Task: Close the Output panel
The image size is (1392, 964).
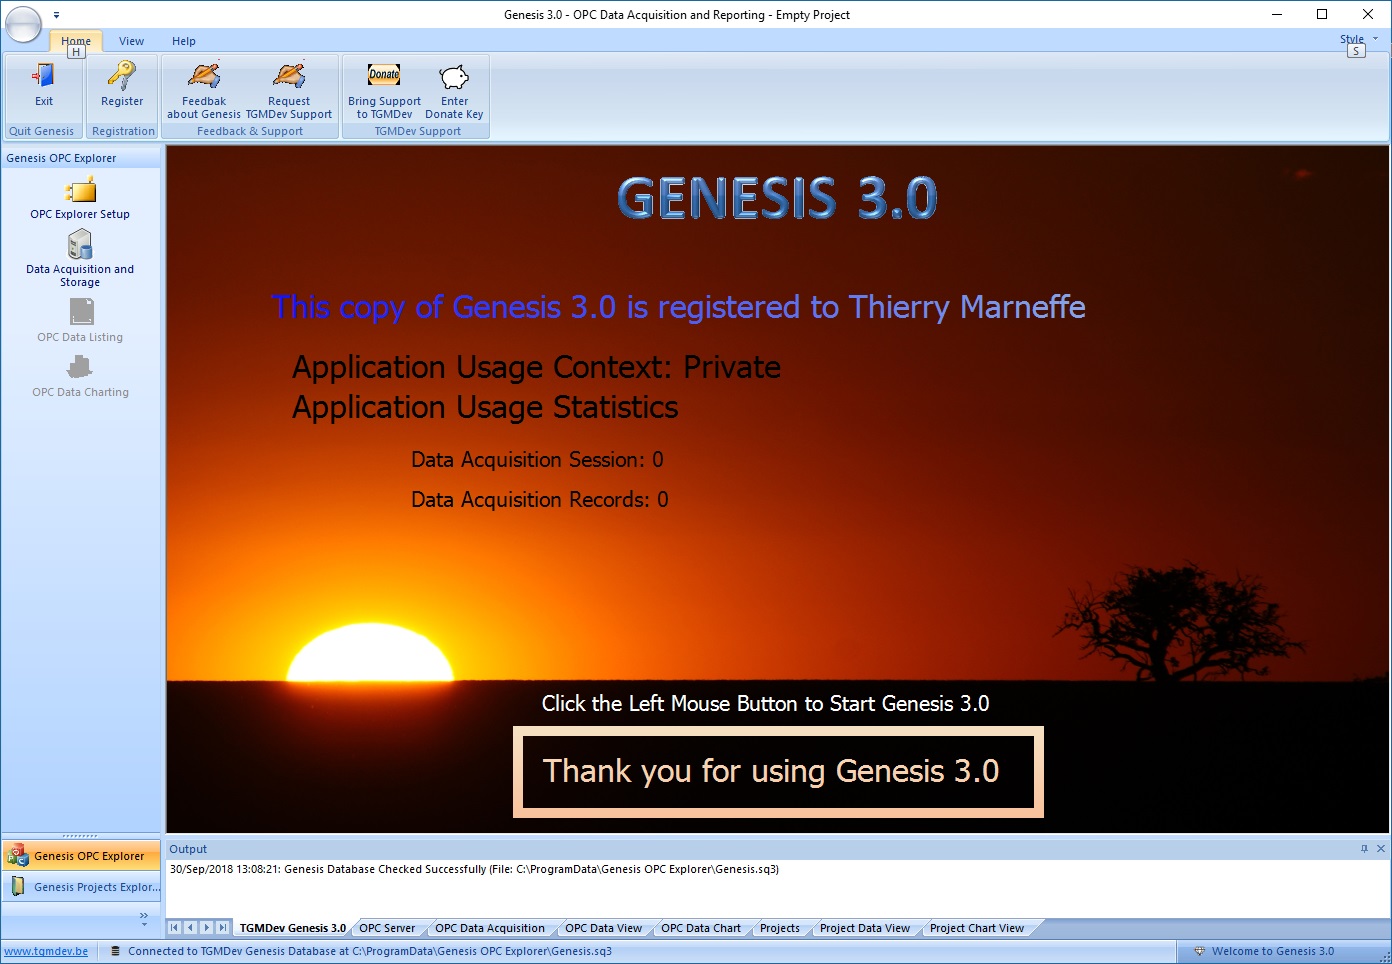Action: 1381,849
